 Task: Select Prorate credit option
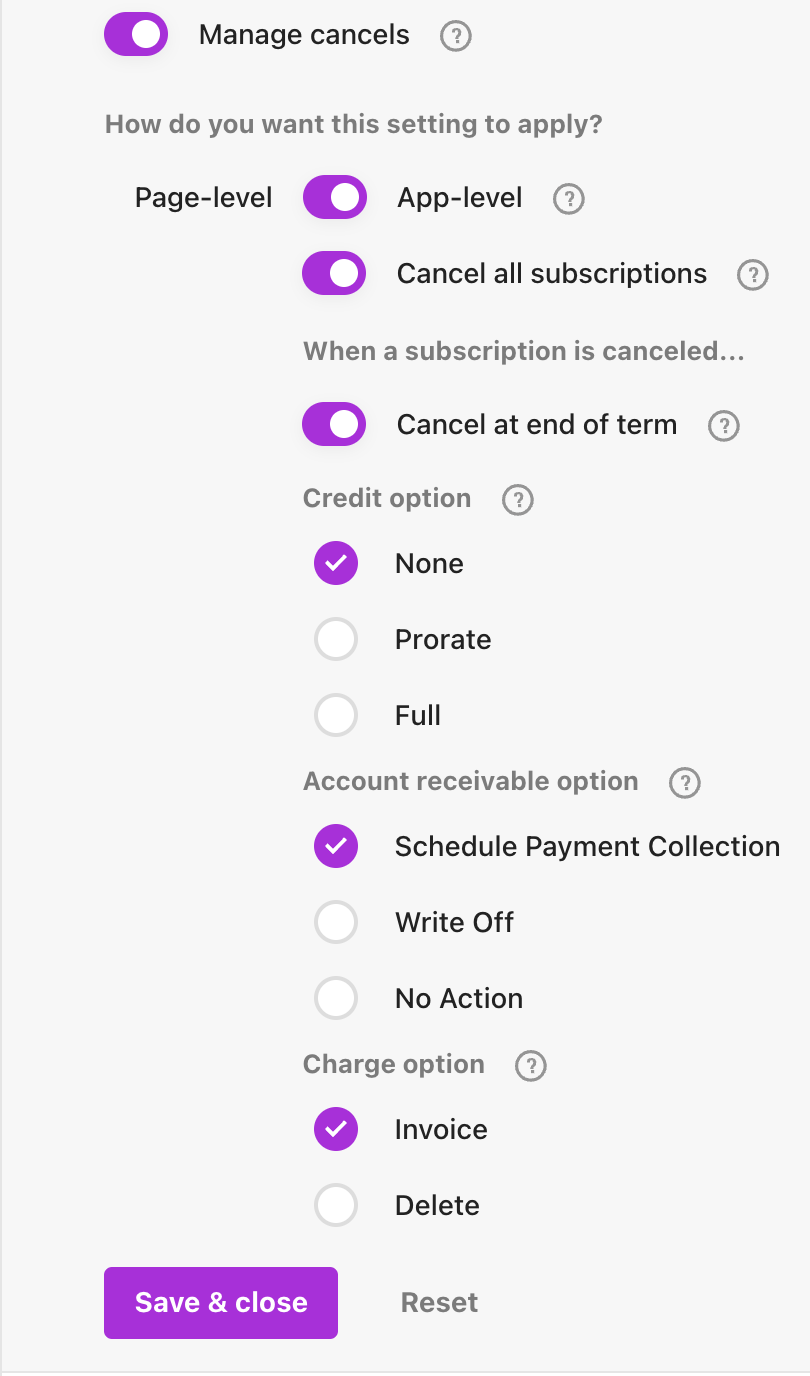(336, 640)
